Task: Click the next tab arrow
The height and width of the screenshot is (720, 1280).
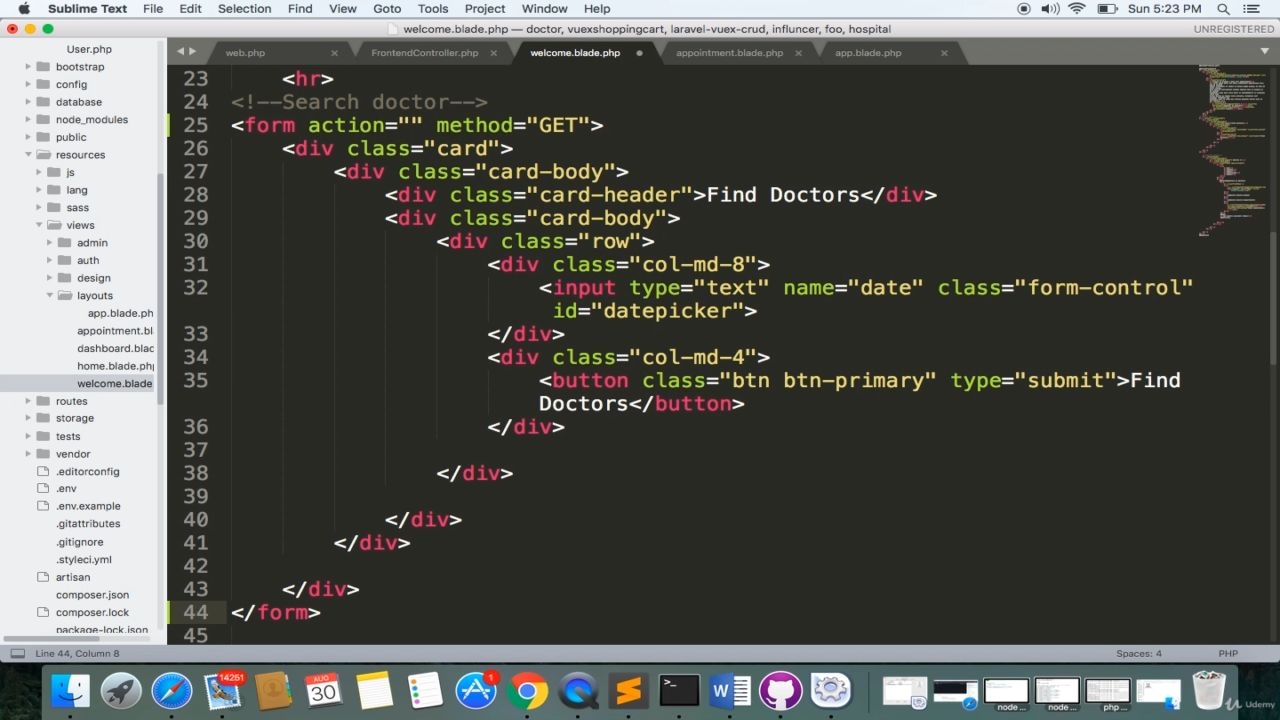Action: pyautogui.click(x=192, y=51)
